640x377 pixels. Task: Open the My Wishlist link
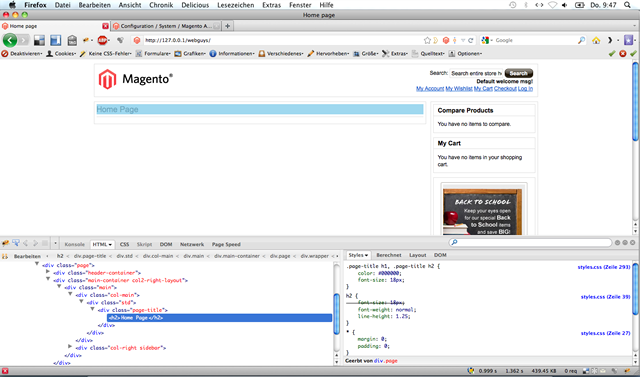pos(459,89)
